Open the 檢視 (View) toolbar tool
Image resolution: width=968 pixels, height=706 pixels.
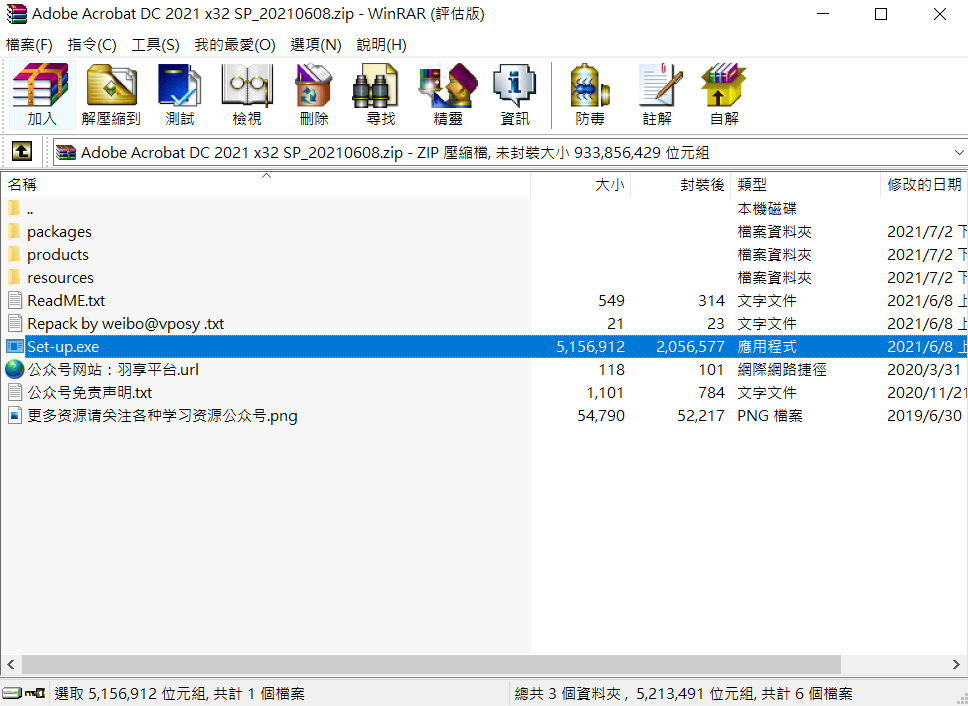pyautogui.click(x=247, y=95)
